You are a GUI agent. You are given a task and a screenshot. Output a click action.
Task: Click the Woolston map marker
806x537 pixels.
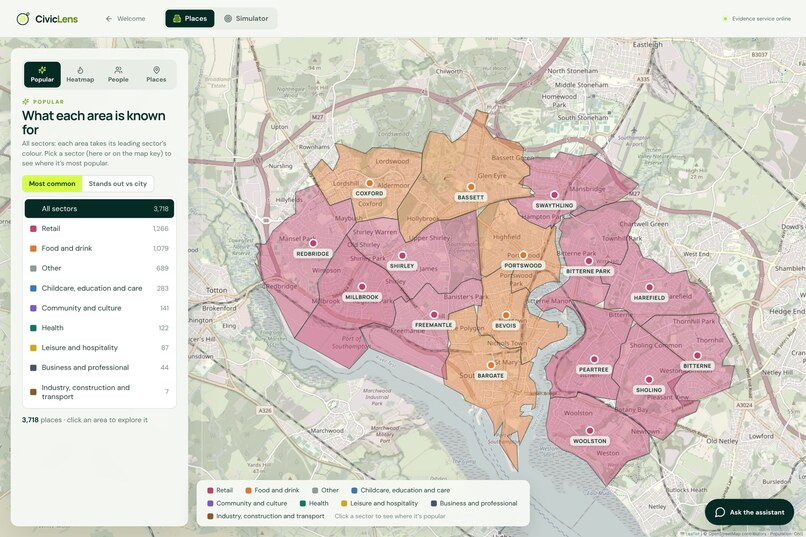590,431
